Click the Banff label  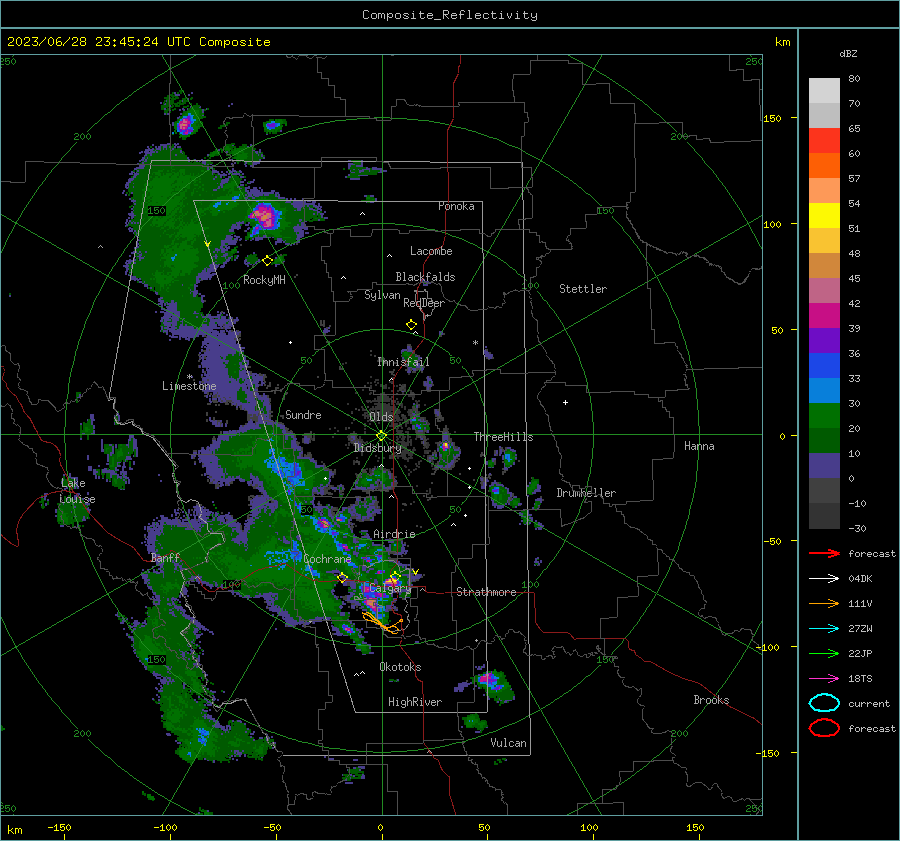point(165,558)
